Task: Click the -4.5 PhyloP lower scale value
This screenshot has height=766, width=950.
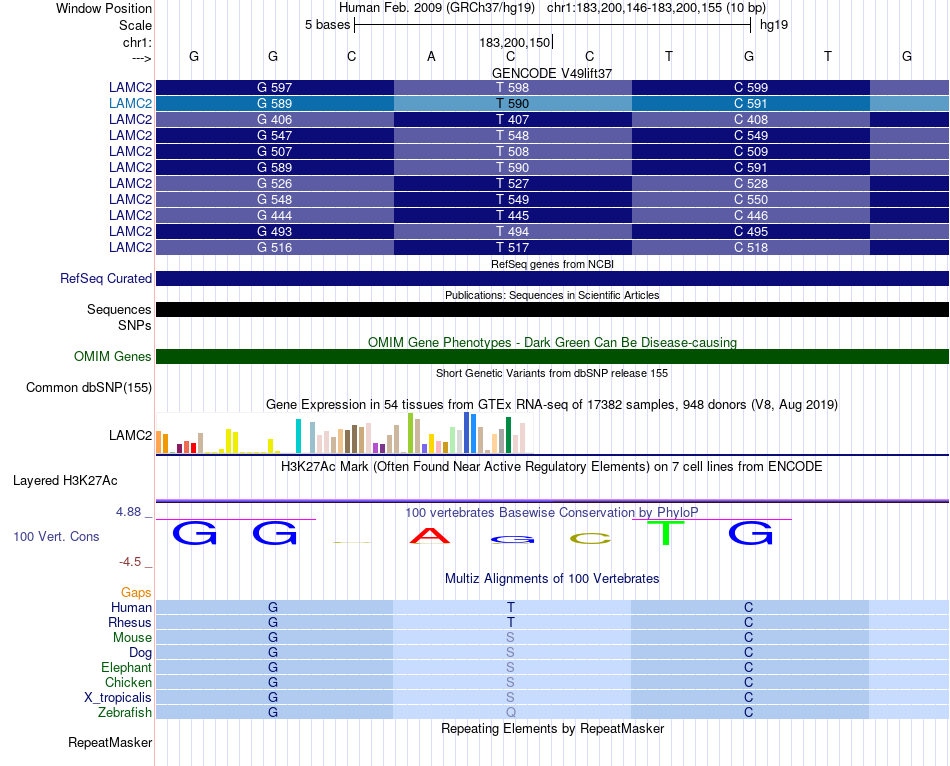Action: tap(130, 562)
